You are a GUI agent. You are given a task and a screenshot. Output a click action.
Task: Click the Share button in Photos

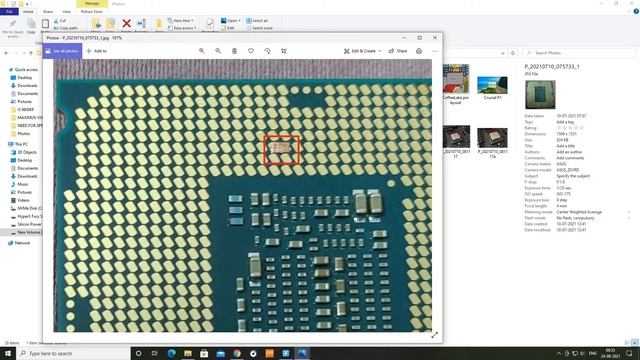pyautogui.click(x=398, y=51)
